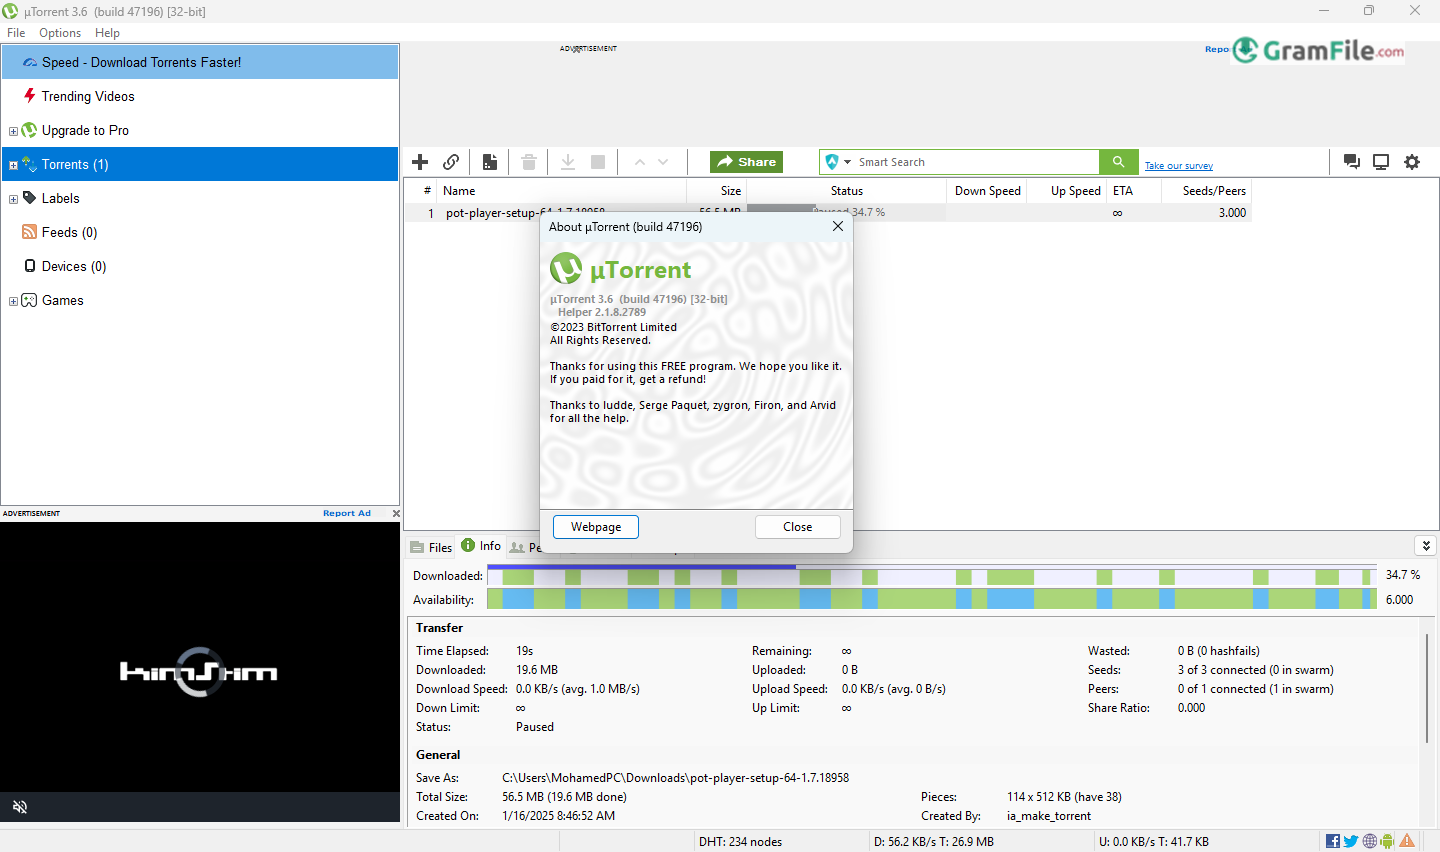Select Speed - Download Torrents Faster item

pos(200,62)
